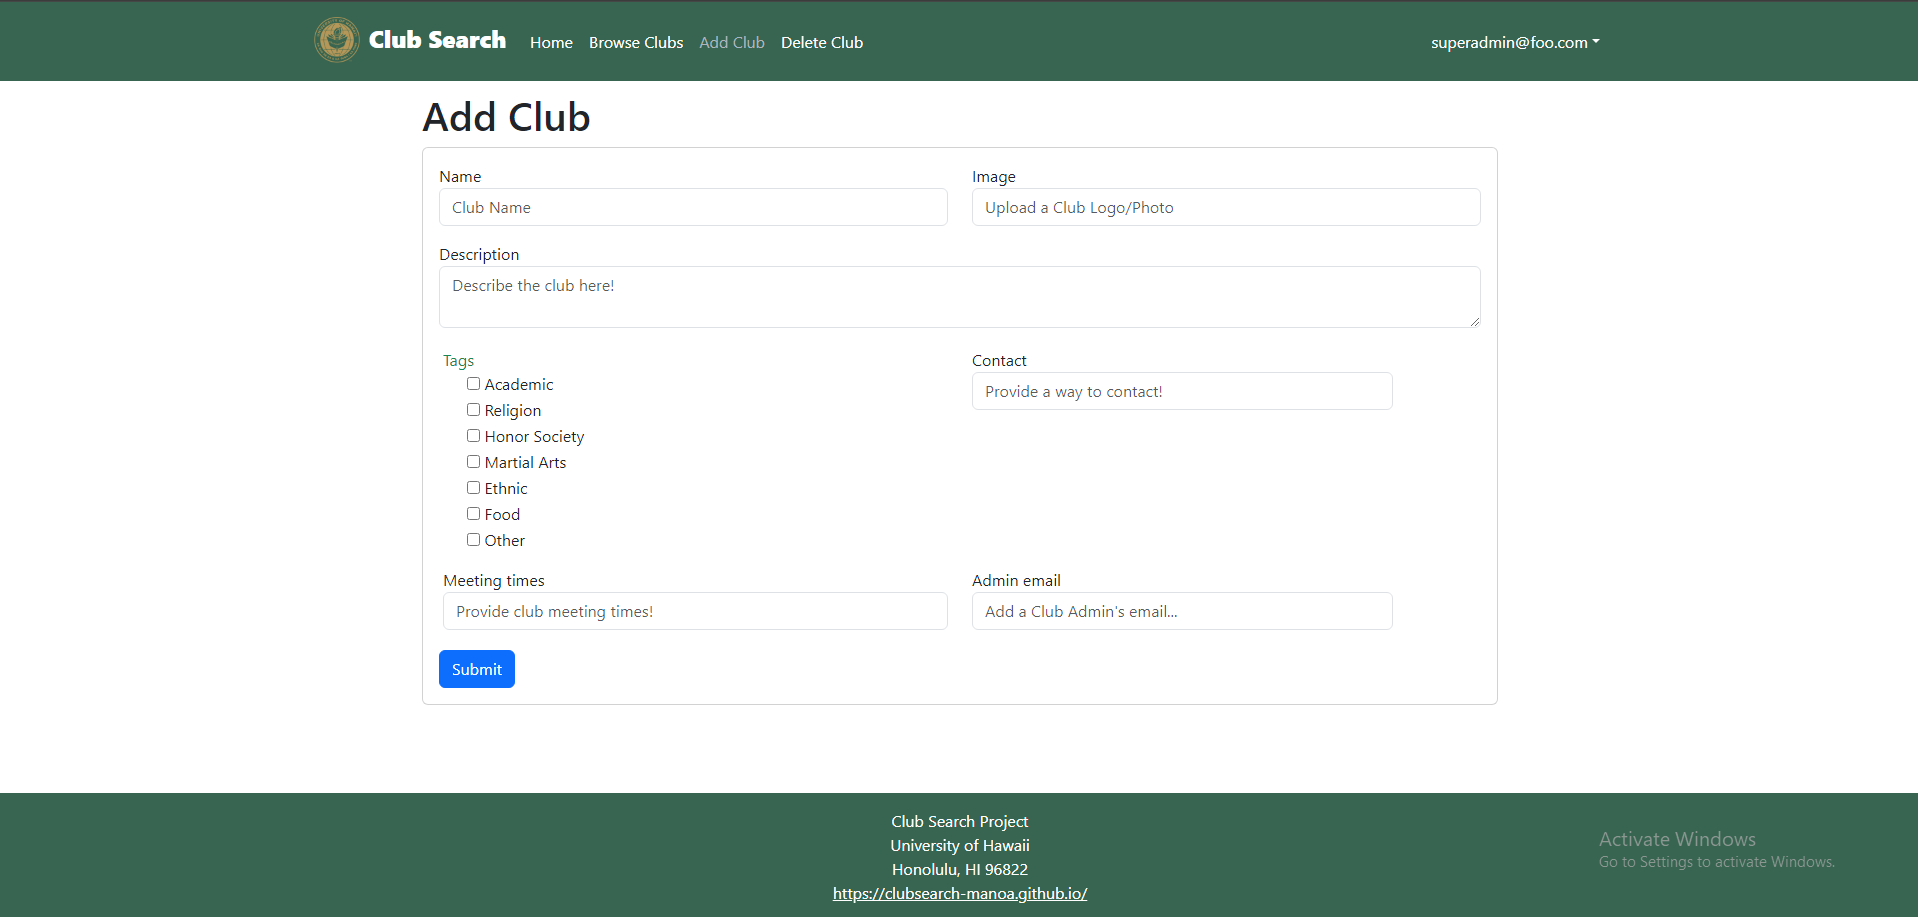The width and height of the screenshot is (1918, 917).
Task: Tick the Religion tag checkbox
Action: coord(473,410)
